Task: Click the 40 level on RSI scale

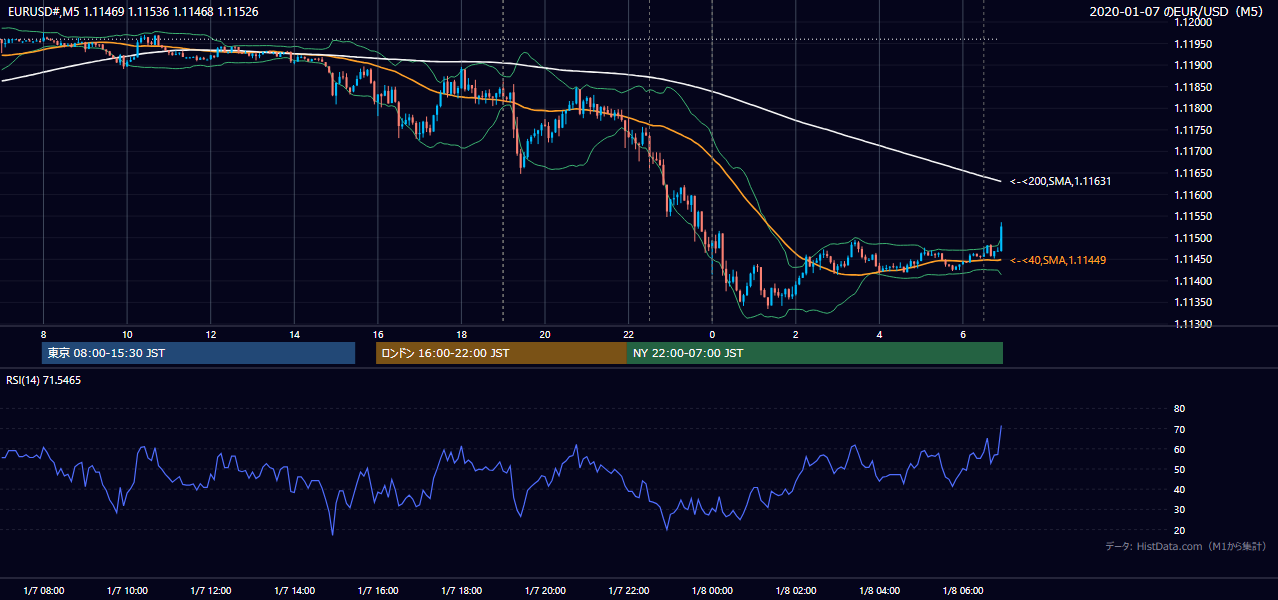Action: 1179,490
